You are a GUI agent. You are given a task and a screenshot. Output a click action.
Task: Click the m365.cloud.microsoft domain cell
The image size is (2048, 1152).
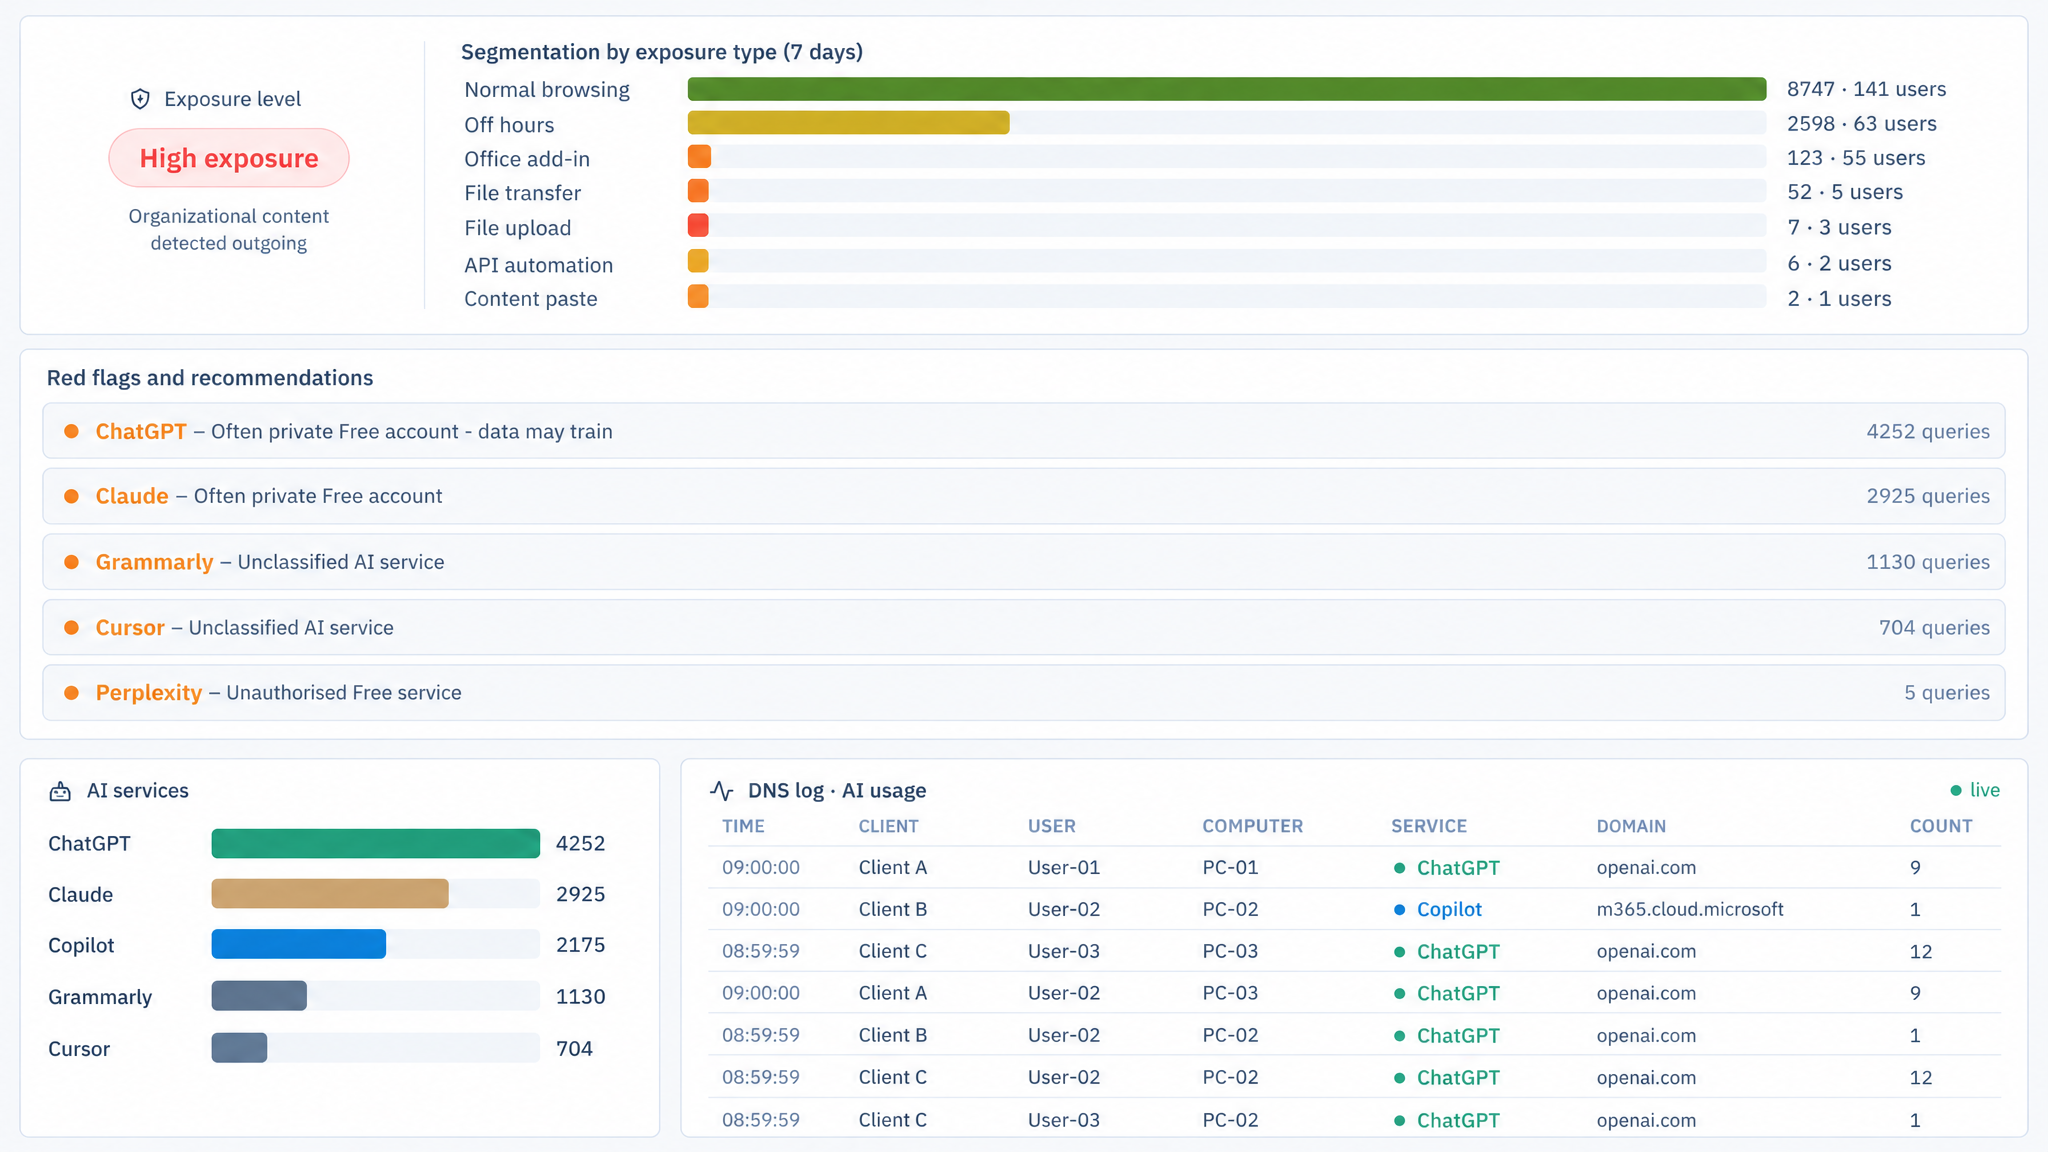pyautogui.click(x=1690, y=909)
